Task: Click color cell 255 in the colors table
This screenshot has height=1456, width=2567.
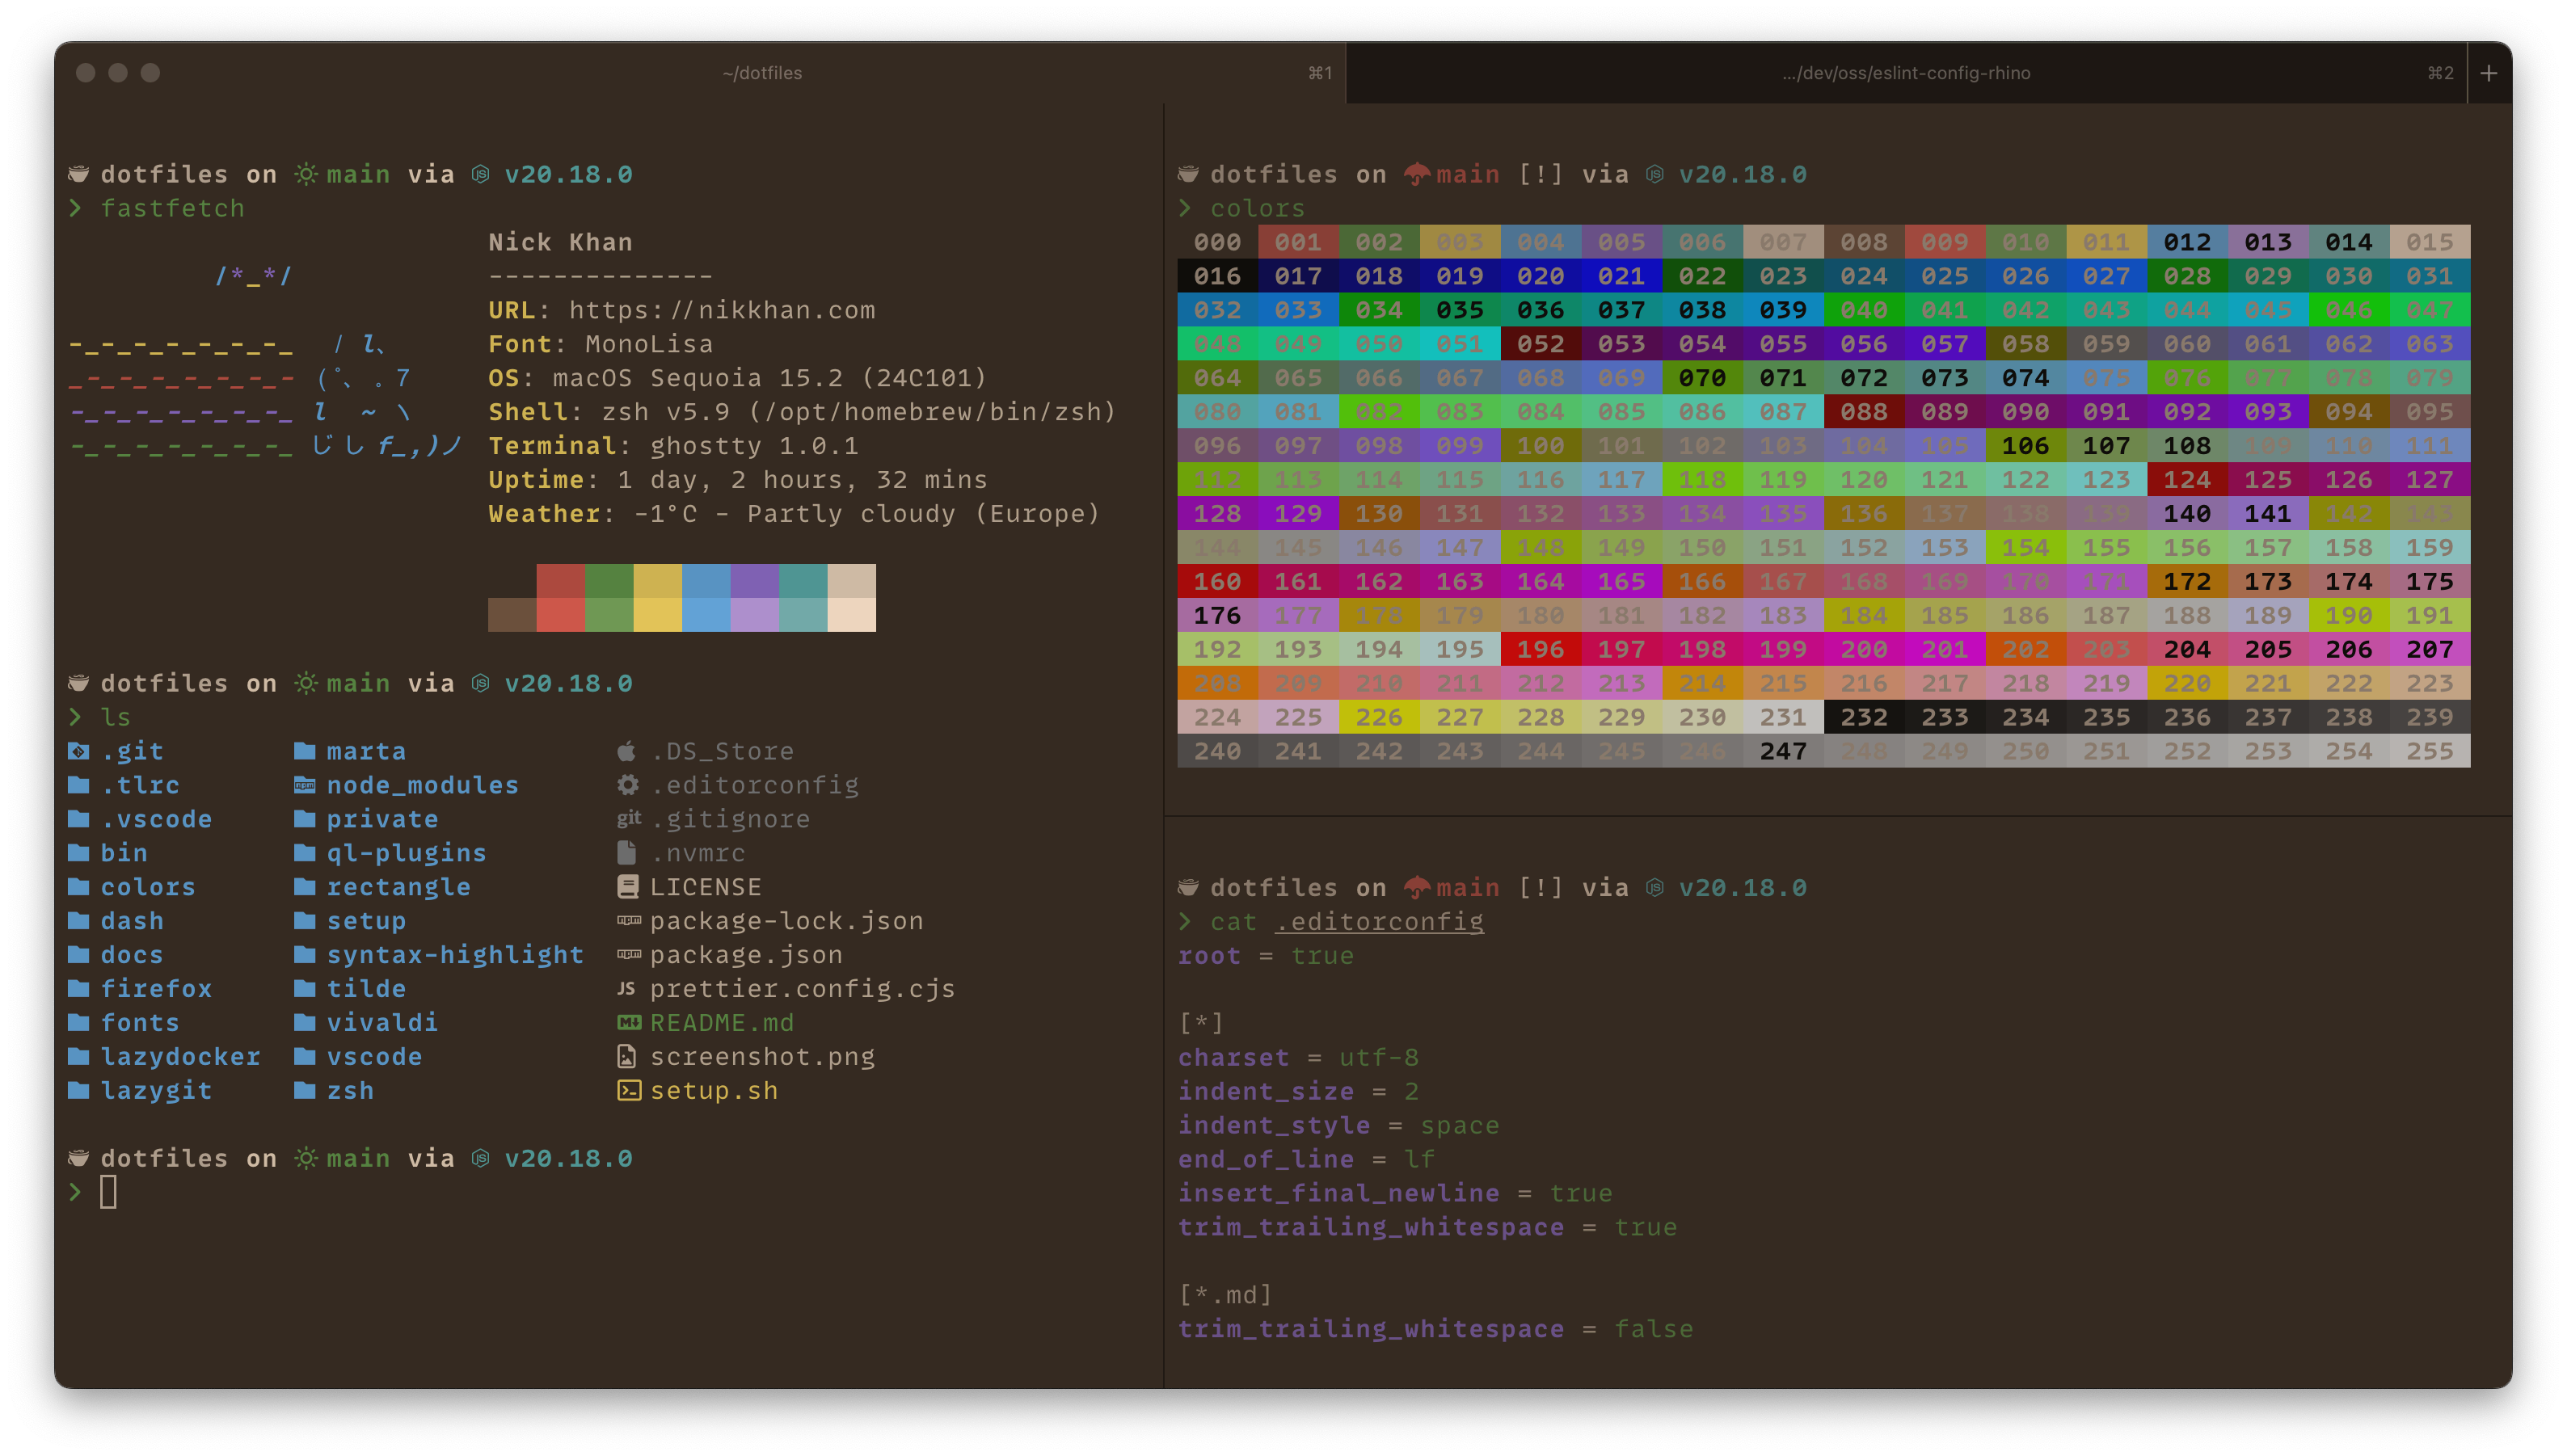Action: [x=2430, y=752]
